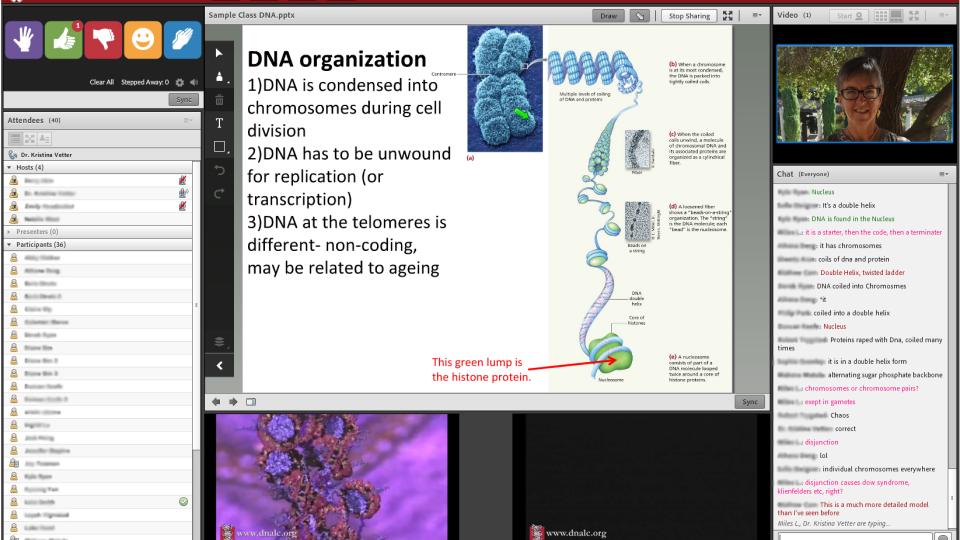
Task: Pick the Shapes rectangle tool
Action: pyautogui.click(x=219, y=149)
